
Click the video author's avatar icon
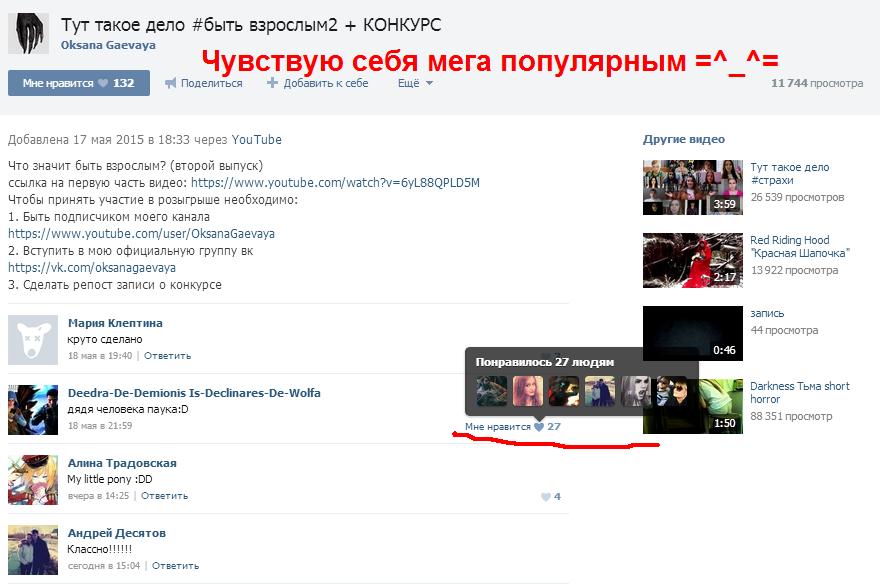point(28,35)
